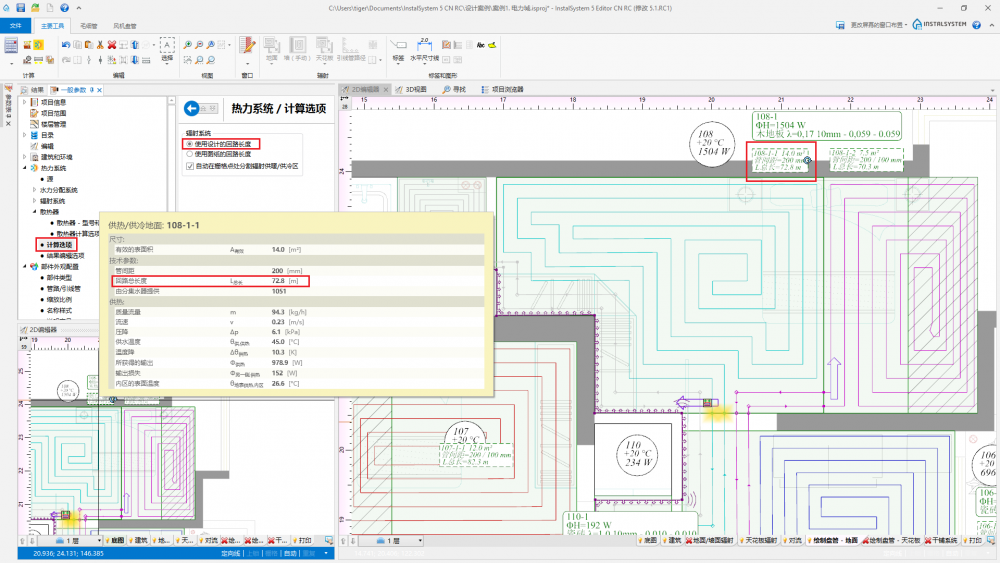The height and width of the screenshot is (563, 1000).
Task: Collapse the 热力系统 tree node
Action: [25, 168]
